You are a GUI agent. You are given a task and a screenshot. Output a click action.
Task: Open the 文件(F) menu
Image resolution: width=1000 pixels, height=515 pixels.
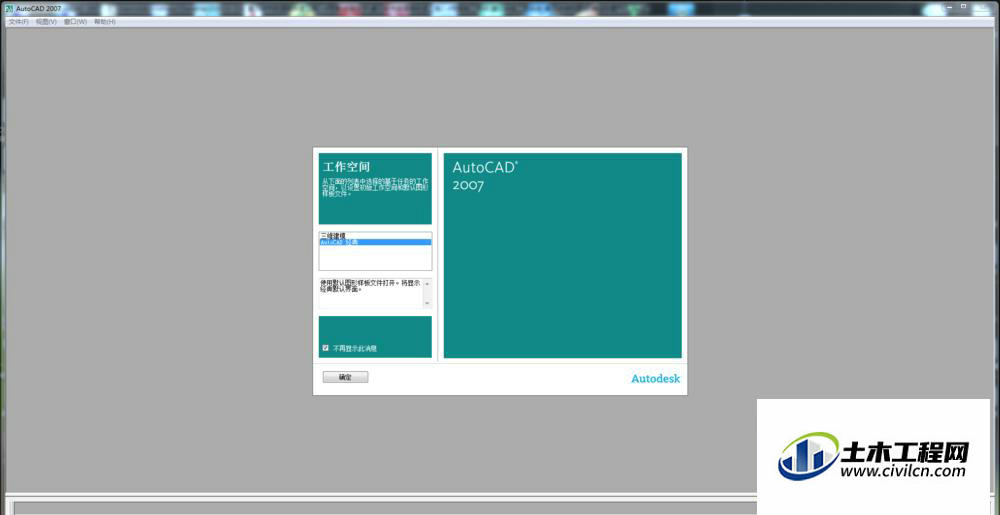point(18,22)
